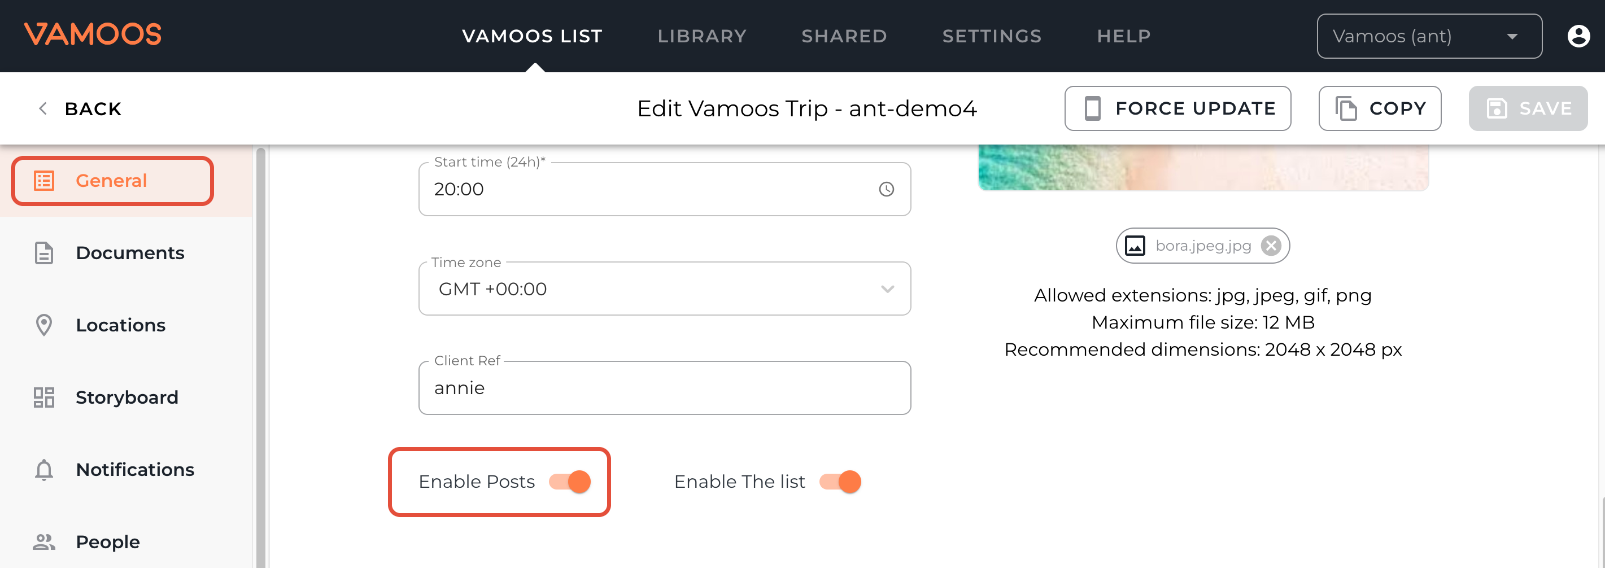Click the Storyboard grid icon
This screenshot has width=1605, height=568.
tap(44, 397)
